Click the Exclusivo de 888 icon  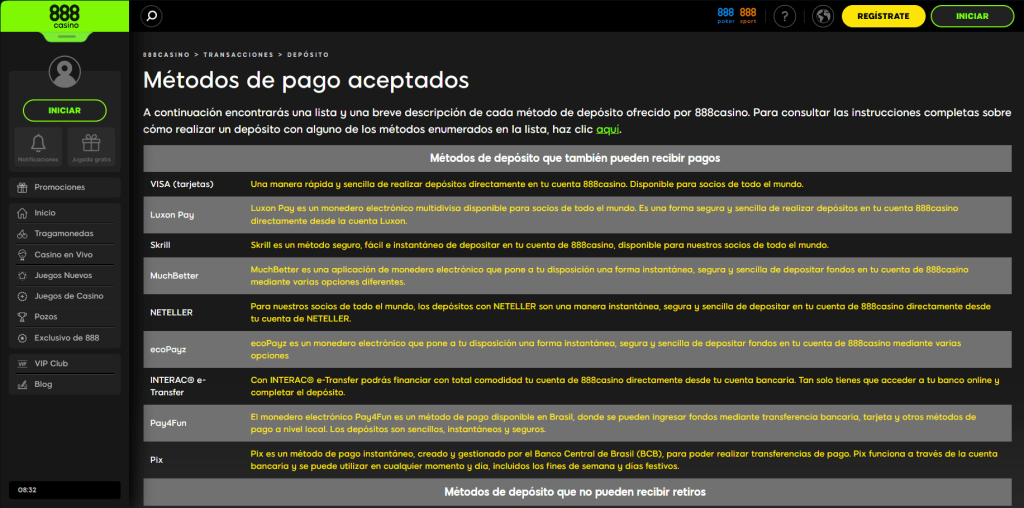(x=22, y=338)
